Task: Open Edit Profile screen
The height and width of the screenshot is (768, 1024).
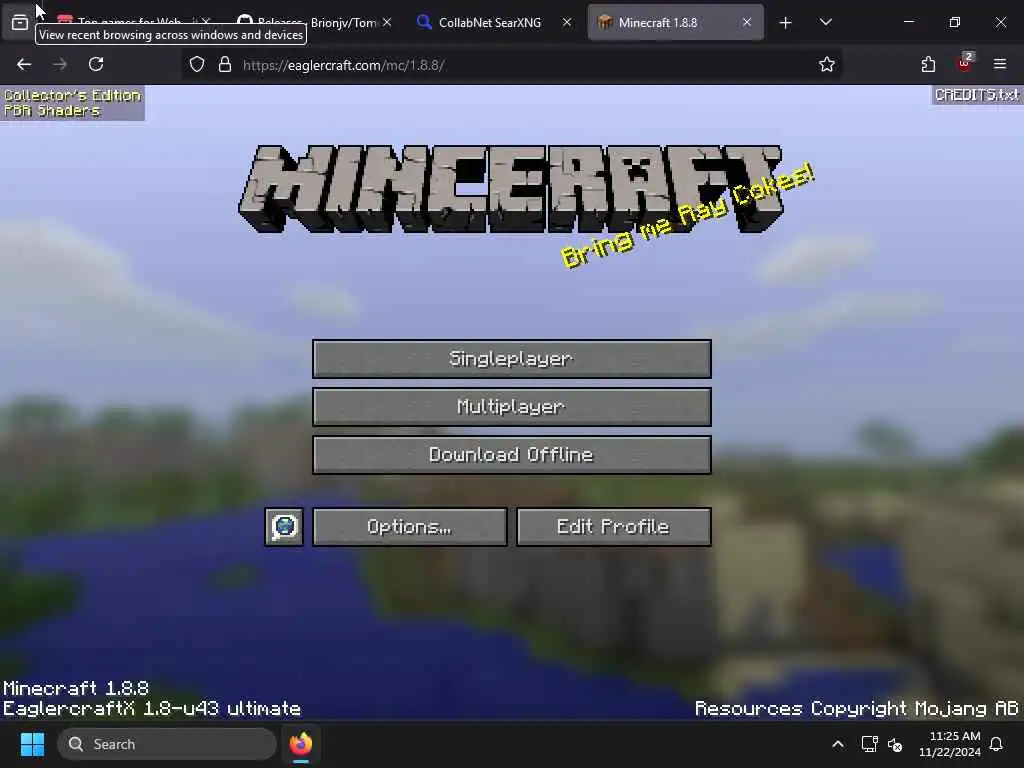Action: pos(613,526)
